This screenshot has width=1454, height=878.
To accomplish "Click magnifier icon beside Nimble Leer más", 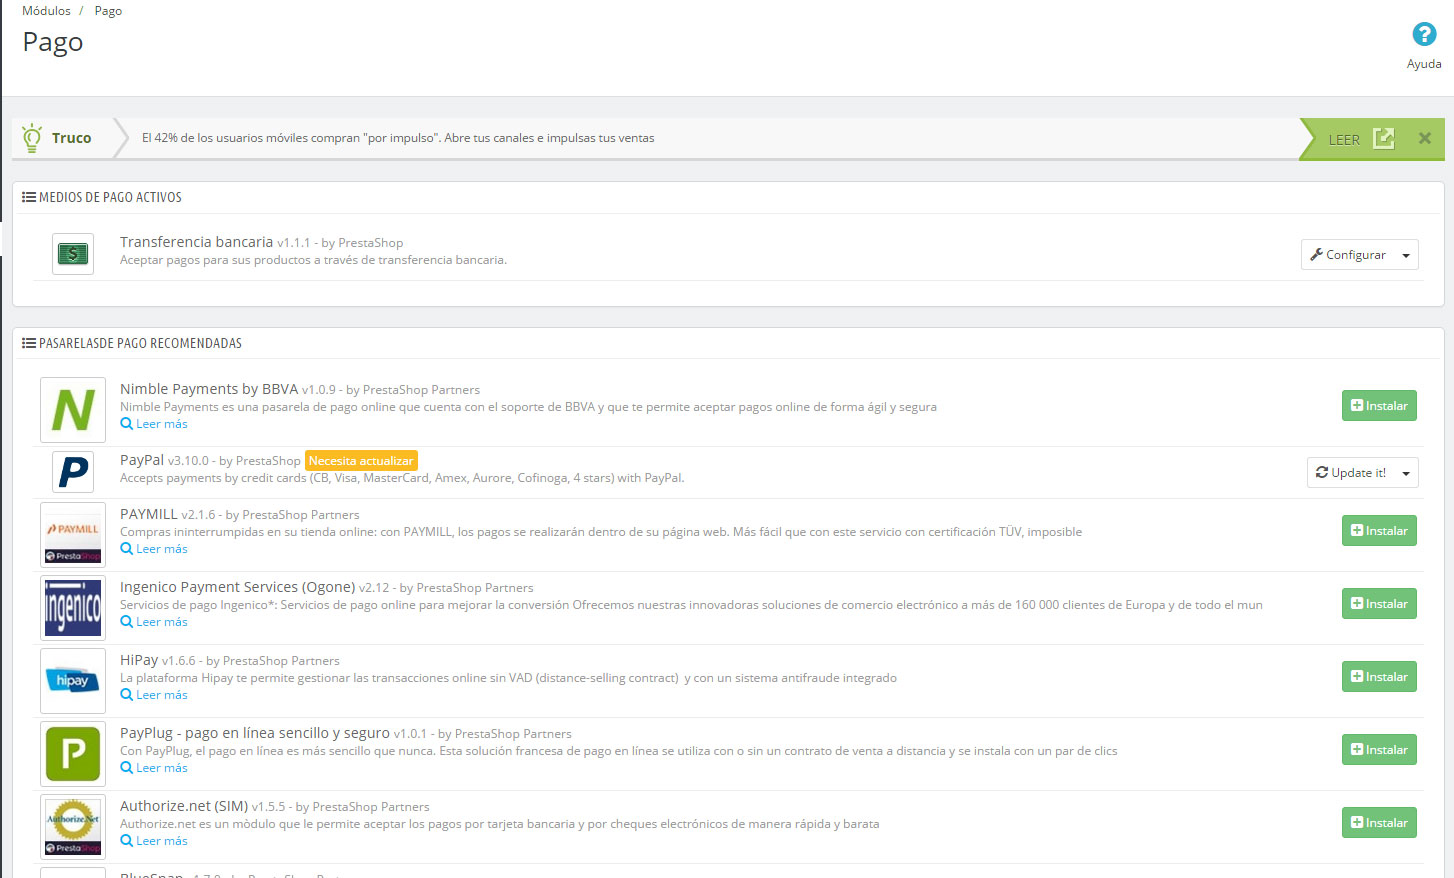I will click(127, 424).
